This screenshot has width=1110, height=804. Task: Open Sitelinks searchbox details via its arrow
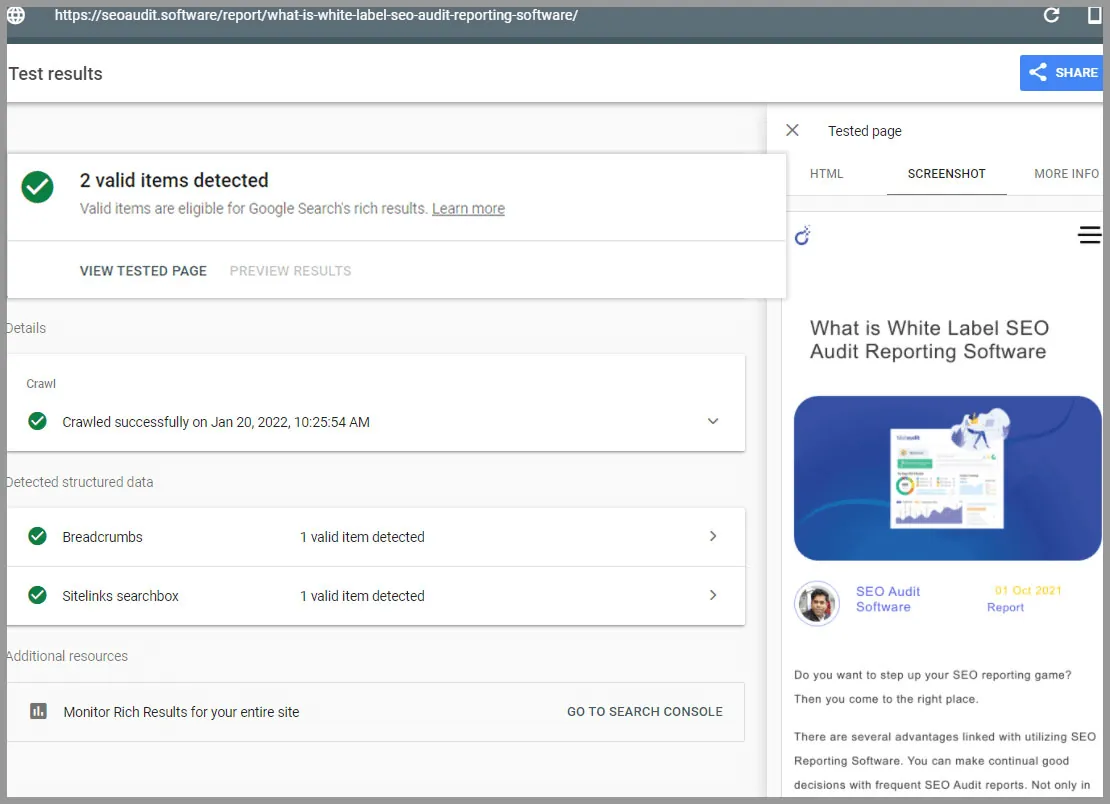coord(713,595)
